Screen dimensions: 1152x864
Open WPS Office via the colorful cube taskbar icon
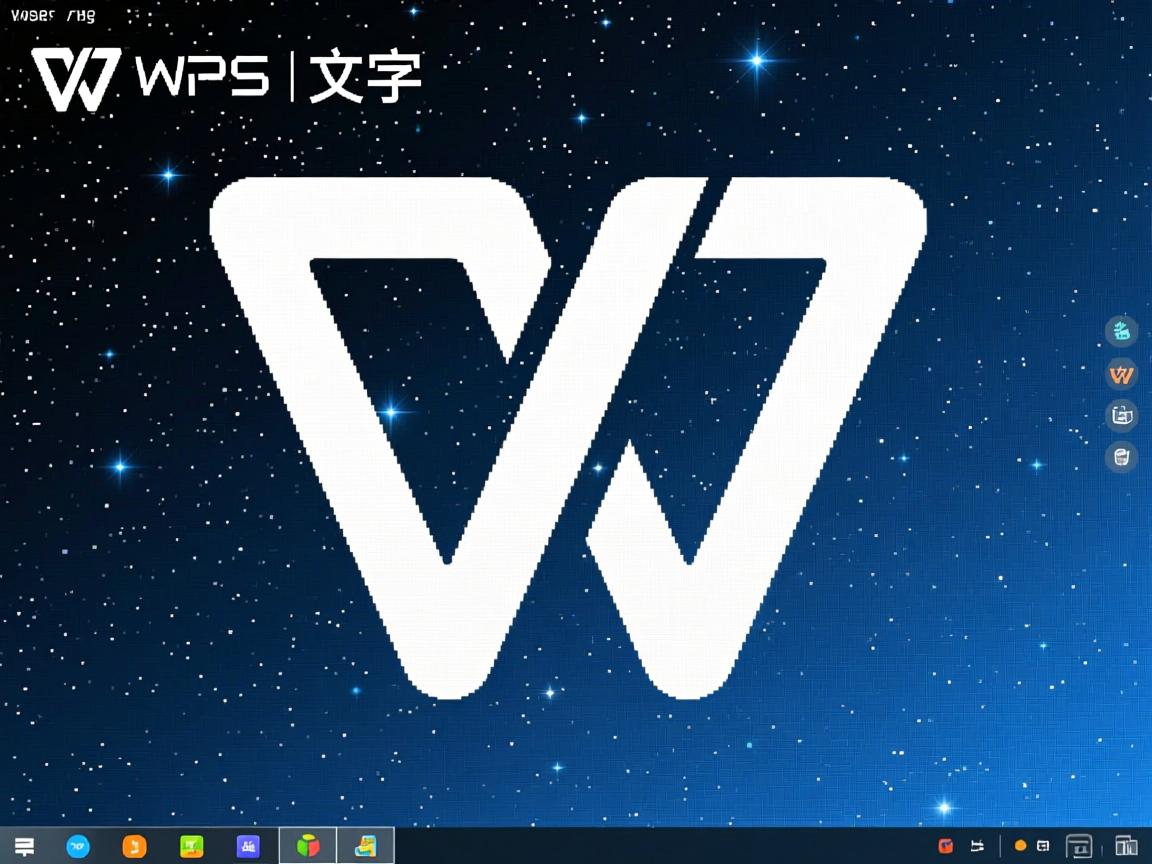point(308,847)
